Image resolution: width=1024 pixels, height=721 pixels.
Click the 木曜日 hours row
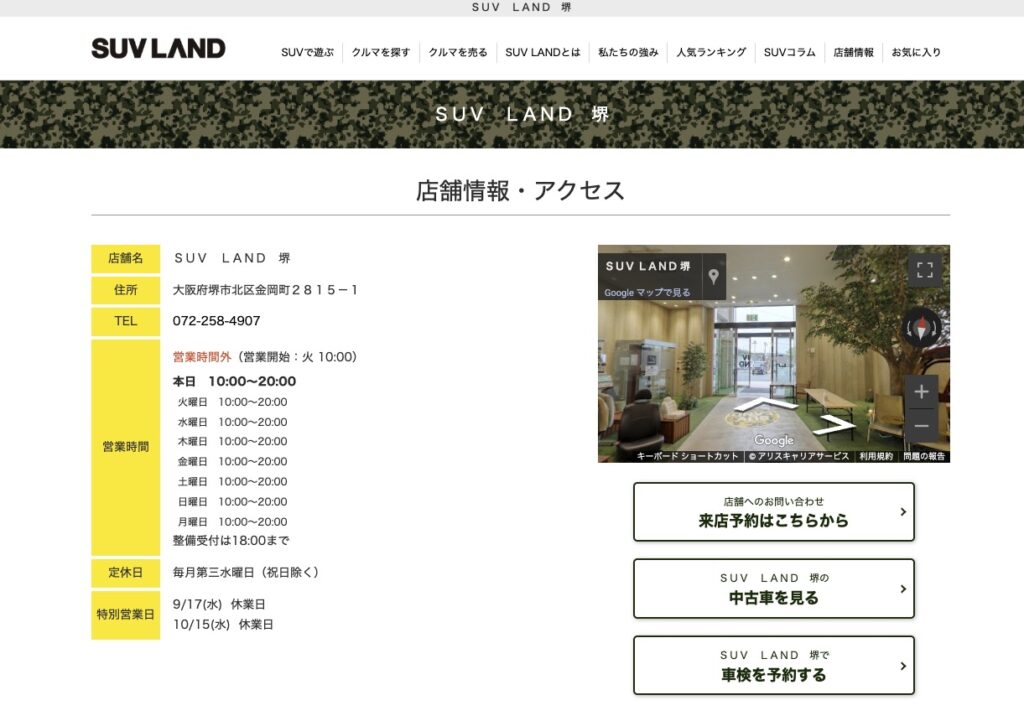[232, 441]
